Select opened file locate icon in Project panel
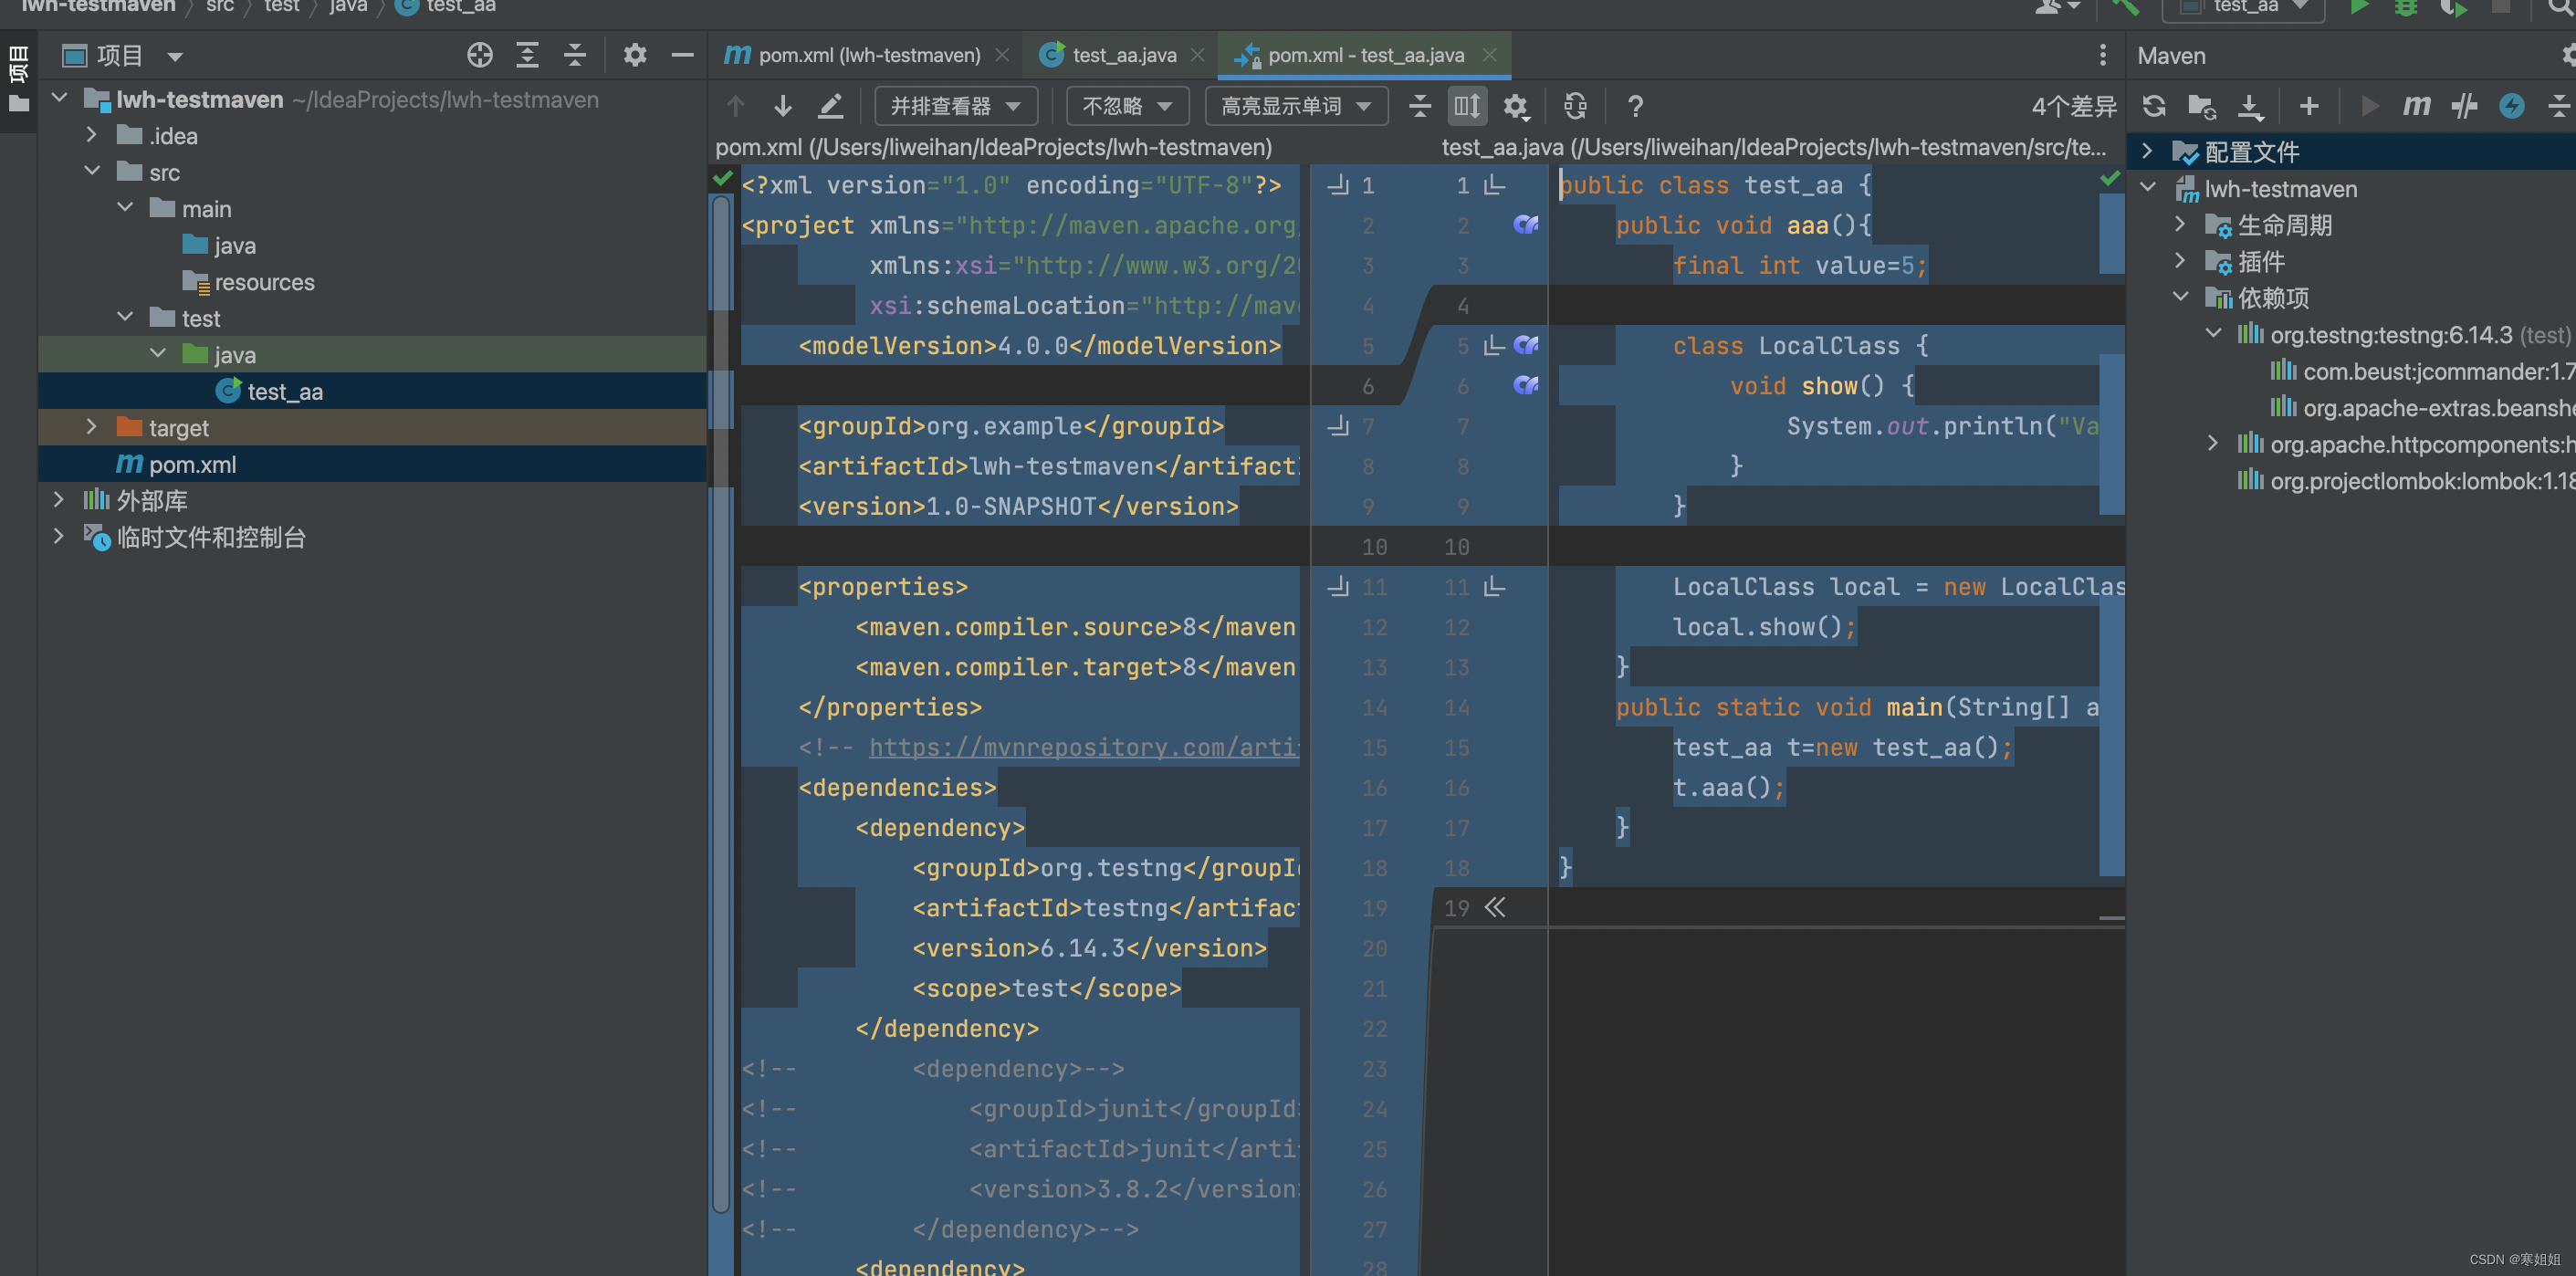 coord(480,55)
